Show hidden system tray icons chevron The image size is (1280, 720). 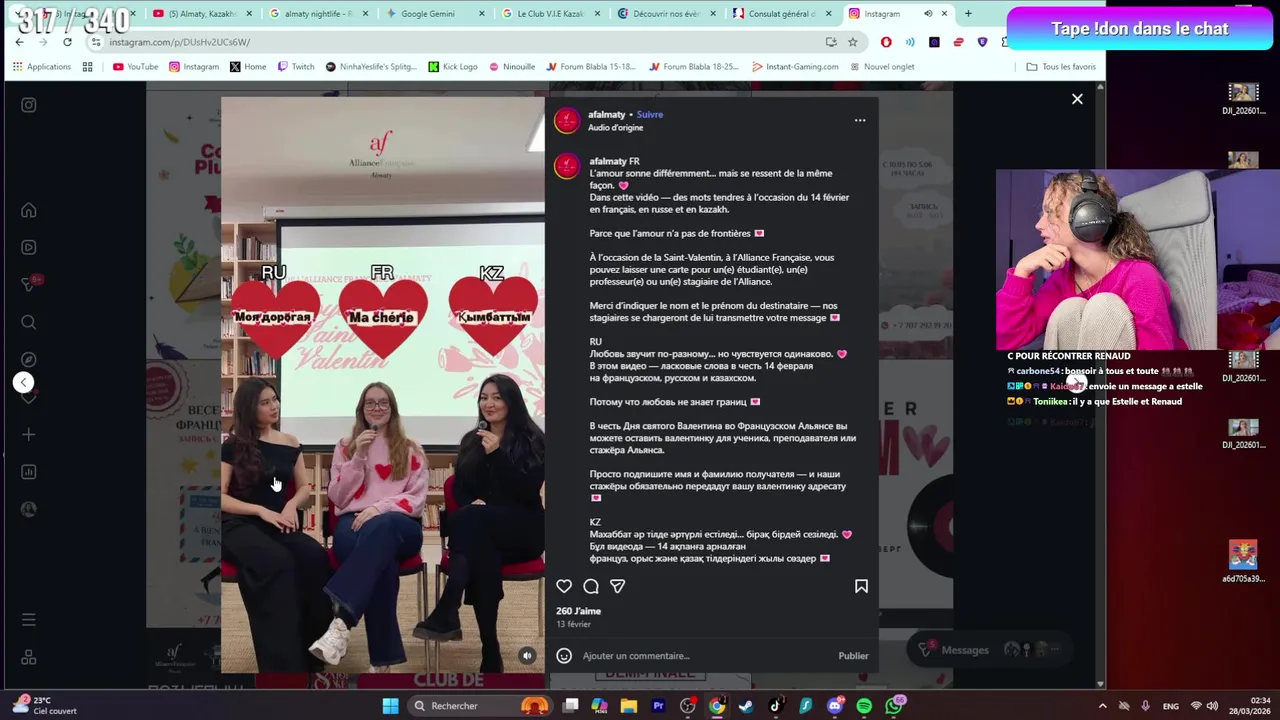(1103, 706)
